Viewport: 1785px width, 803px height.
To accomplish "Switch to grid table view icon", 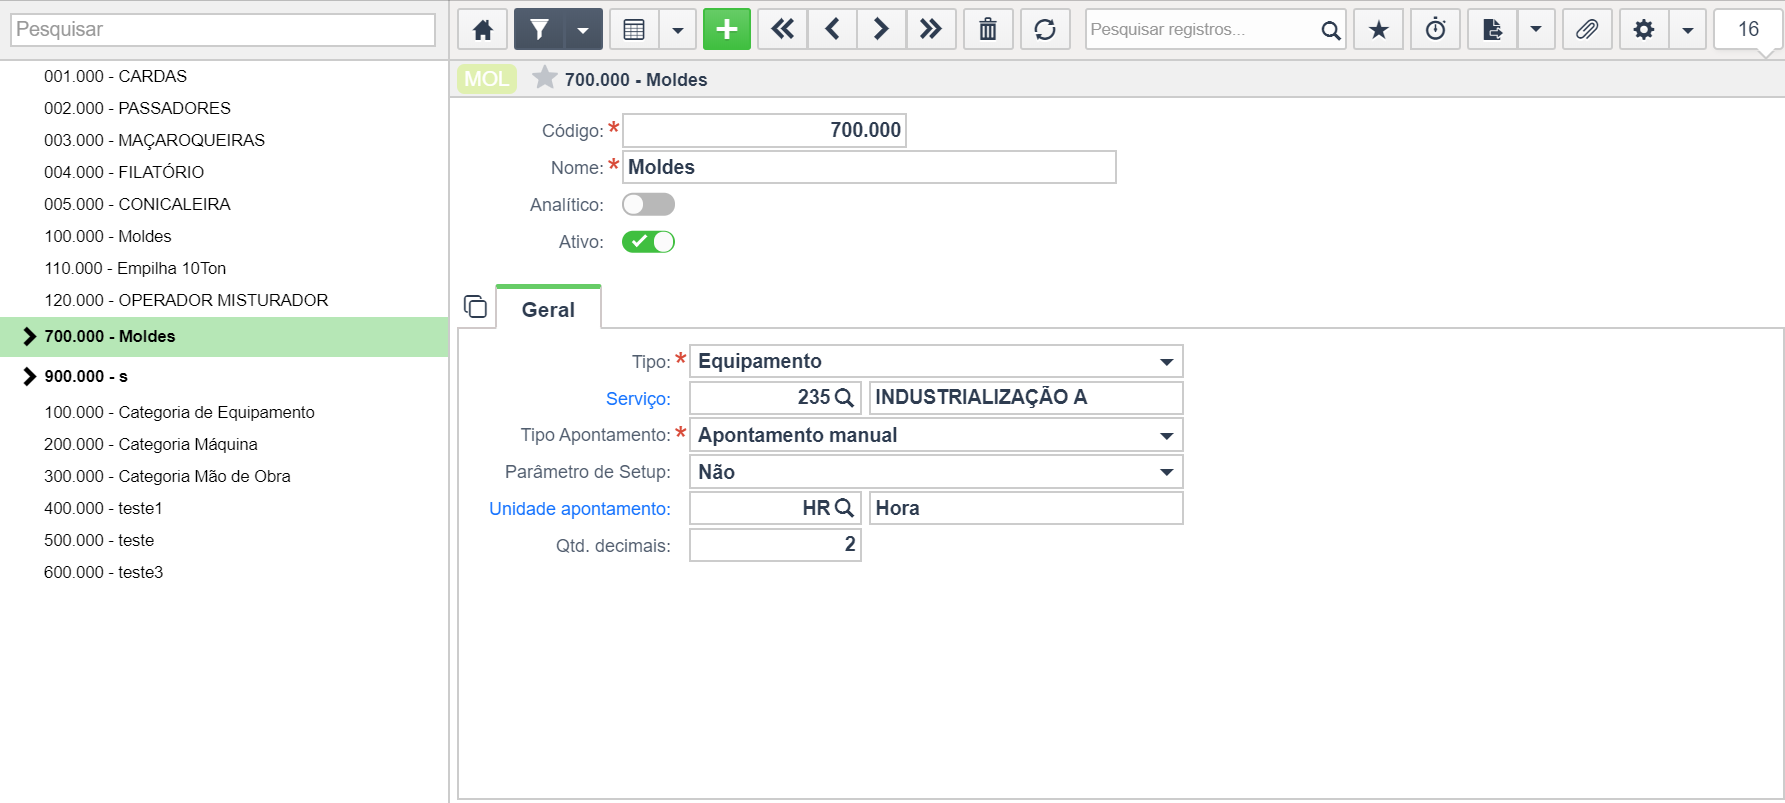I will tap(634, 30).
